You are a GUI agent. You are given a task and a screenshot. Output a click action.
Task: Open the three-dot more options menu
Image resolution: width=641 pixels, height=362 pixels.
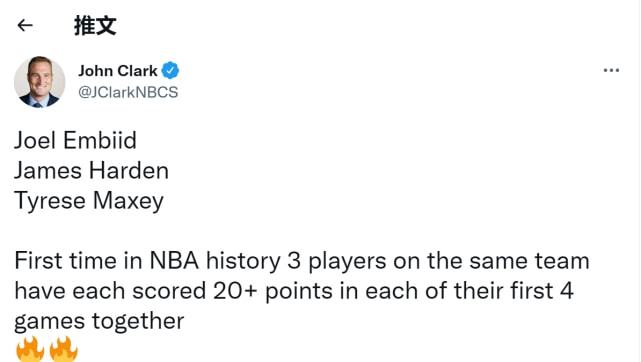[x=611, y=70]
